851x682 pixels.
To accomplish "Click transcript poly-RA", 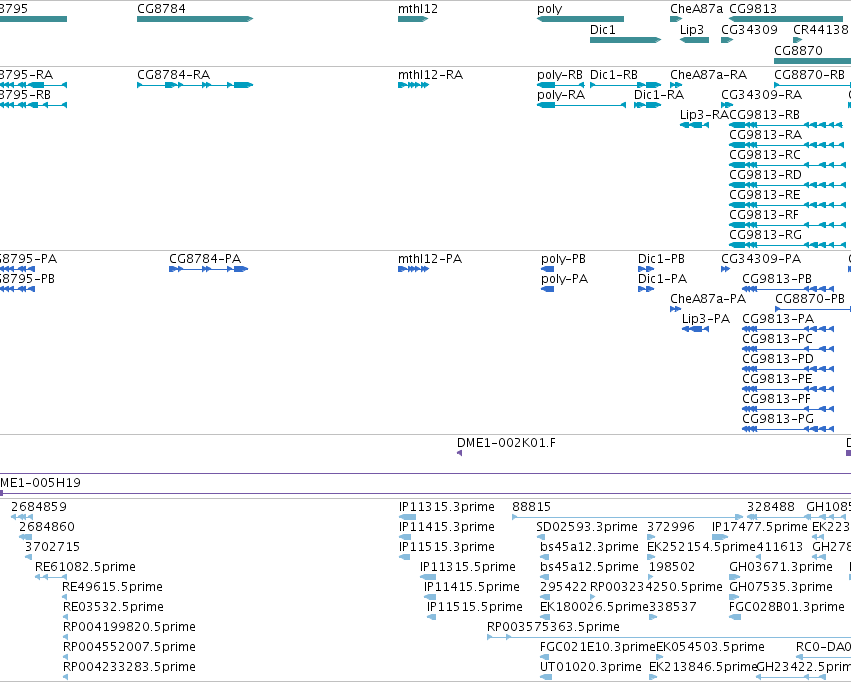I will click(581, 105).
